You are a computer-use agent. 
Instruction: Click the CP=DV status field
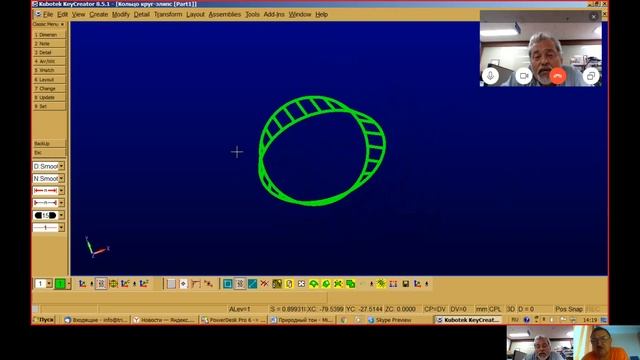point(435,309)
